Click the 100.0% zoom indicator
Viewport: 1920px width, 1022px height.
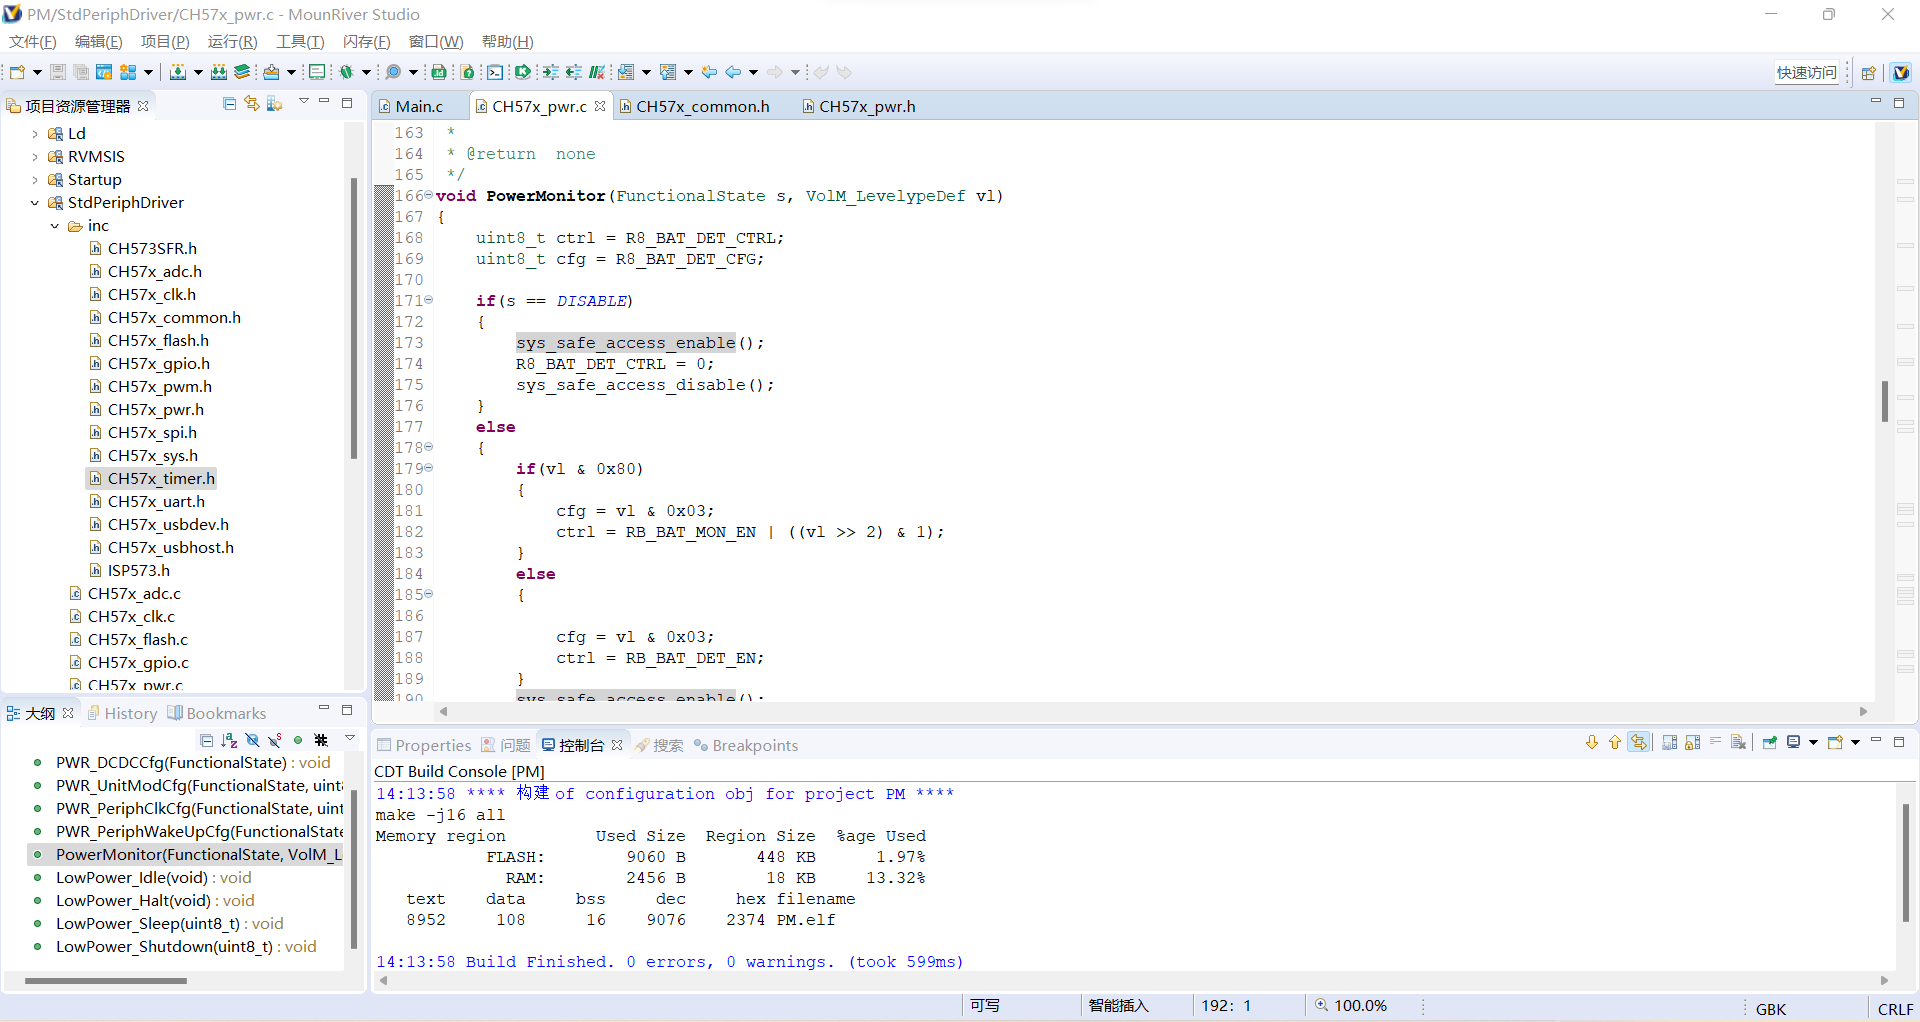click(1351, 1006)
